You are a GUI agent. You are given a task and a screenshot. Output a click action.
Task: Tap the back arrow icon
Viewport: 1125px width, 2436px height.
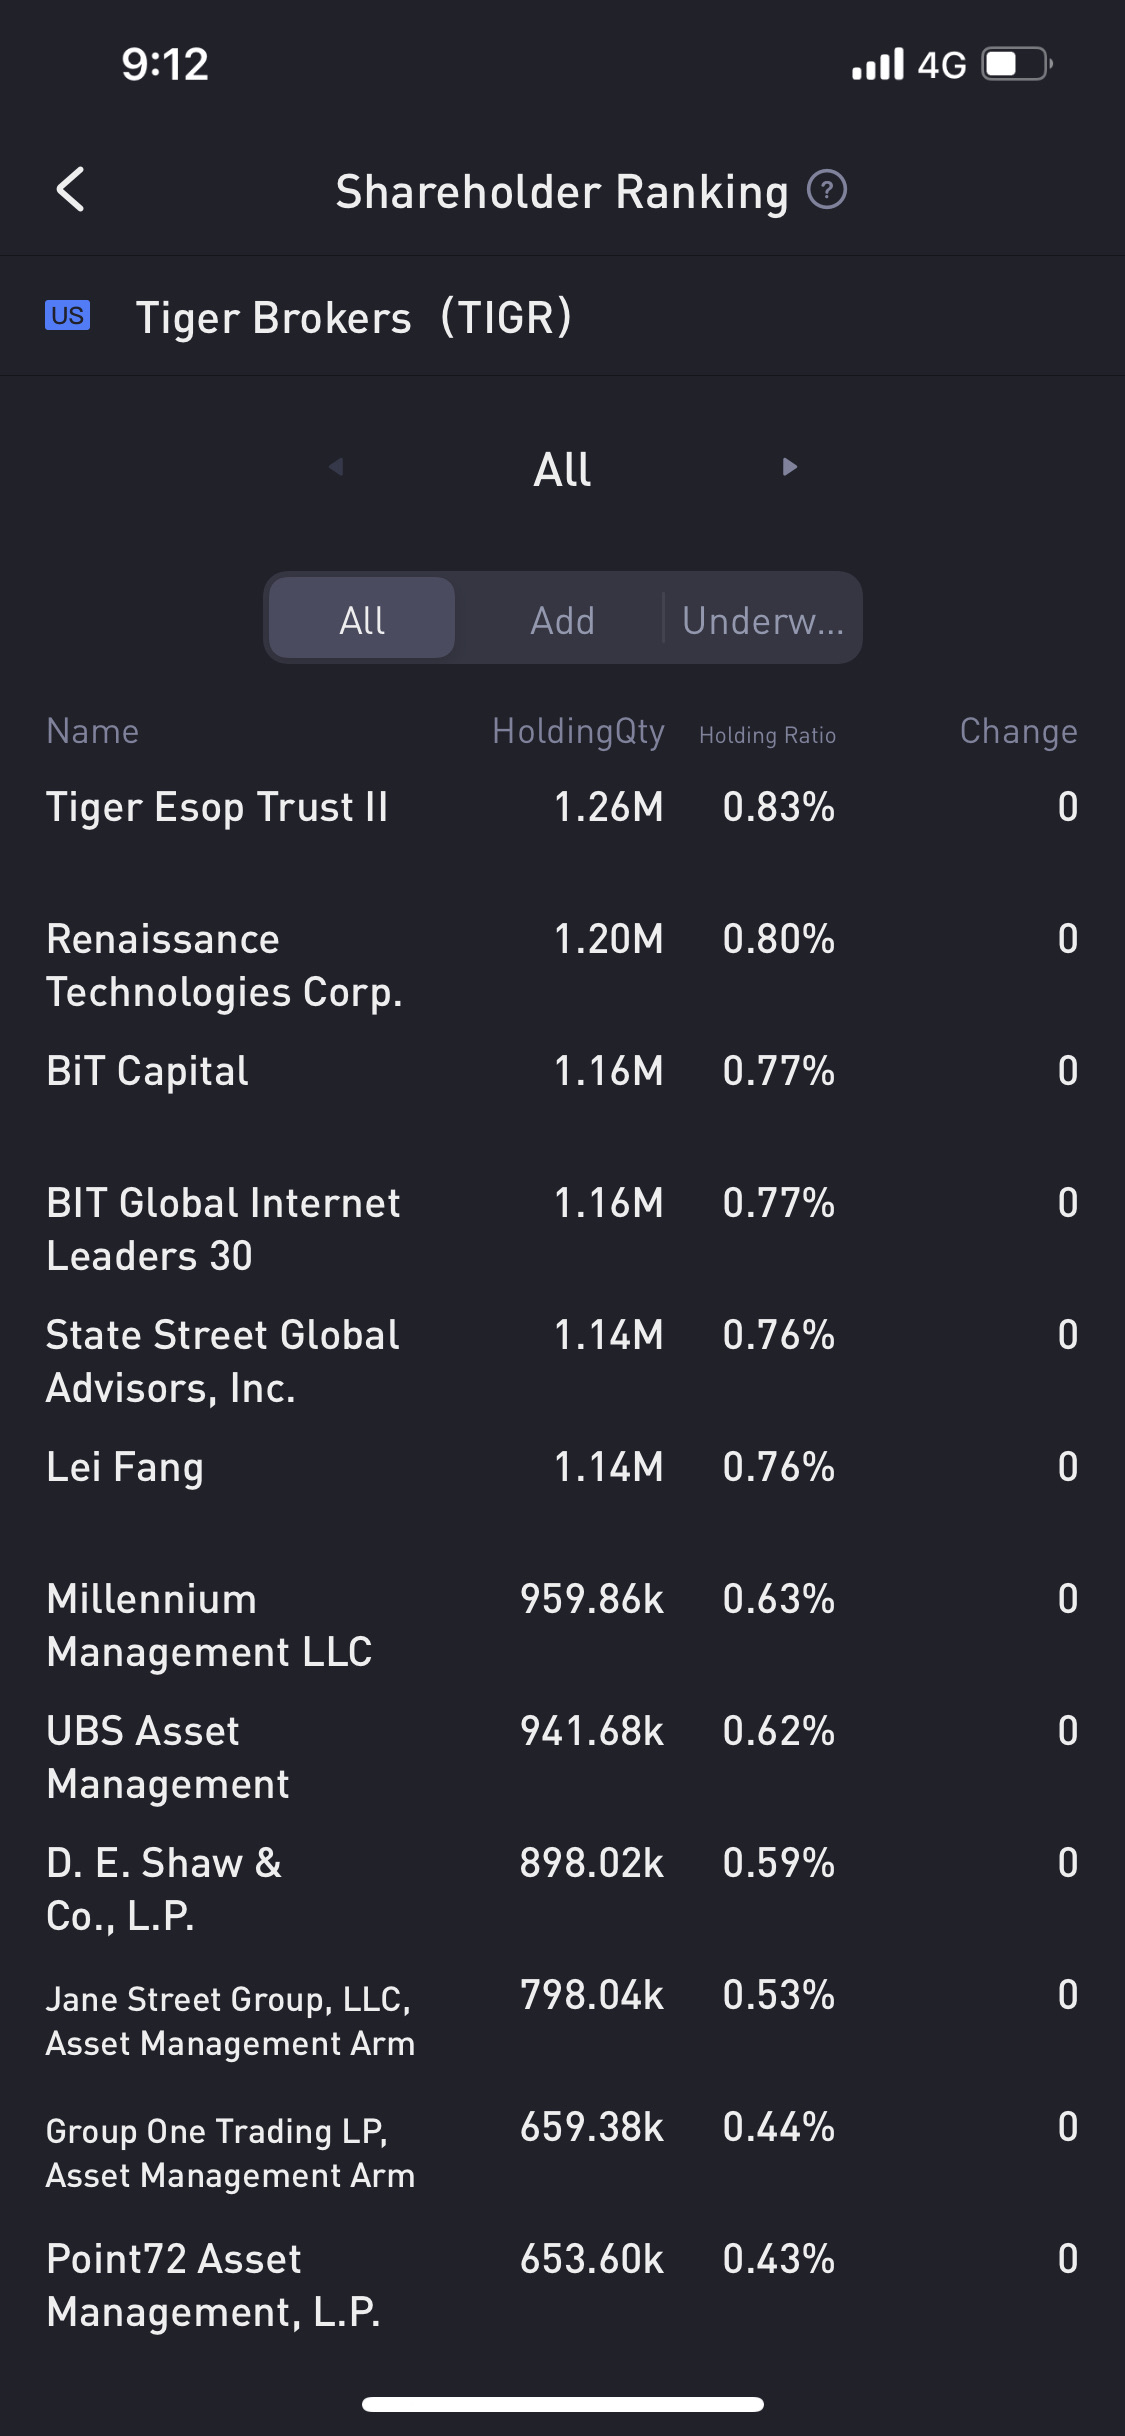(70, 190)
